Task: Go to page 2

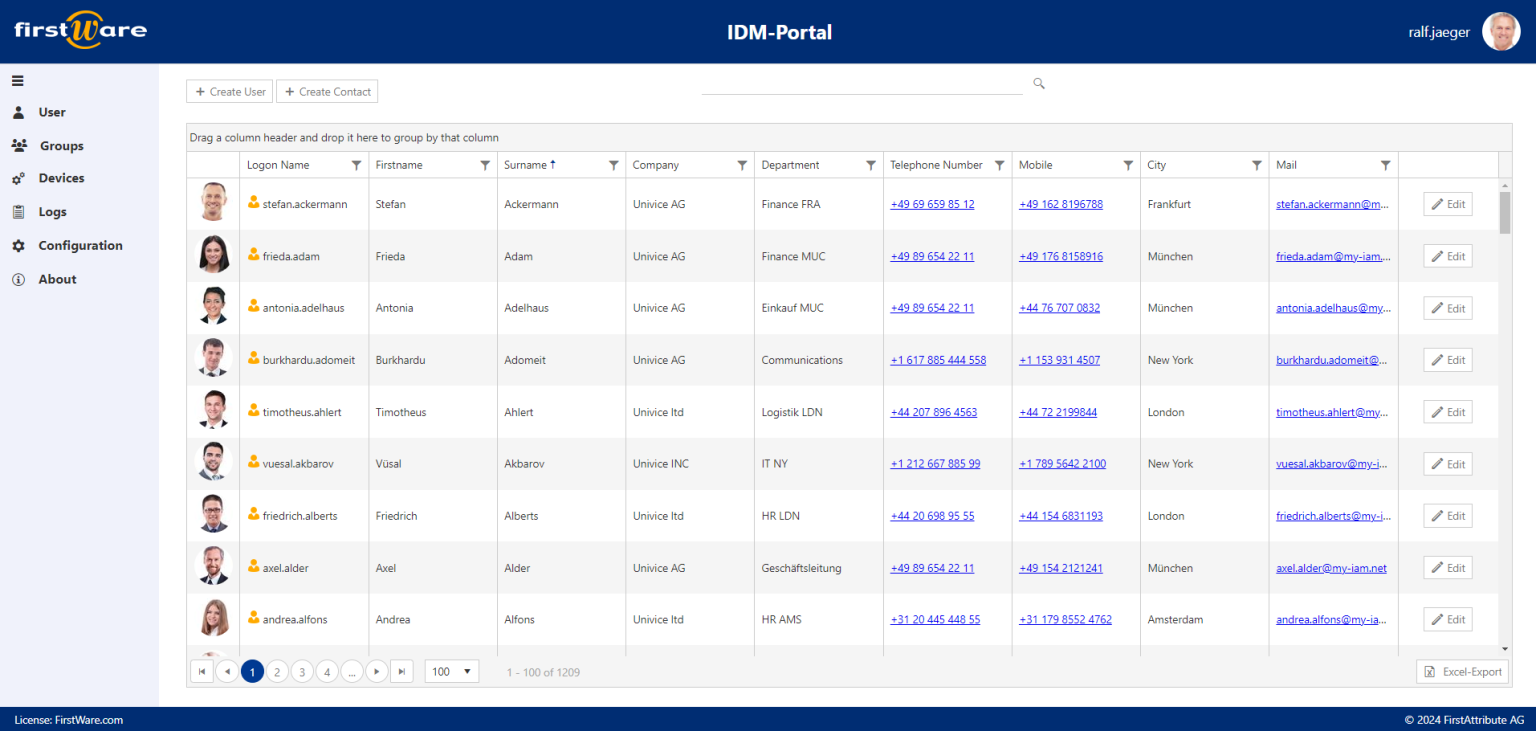Action: pos(277,672)
